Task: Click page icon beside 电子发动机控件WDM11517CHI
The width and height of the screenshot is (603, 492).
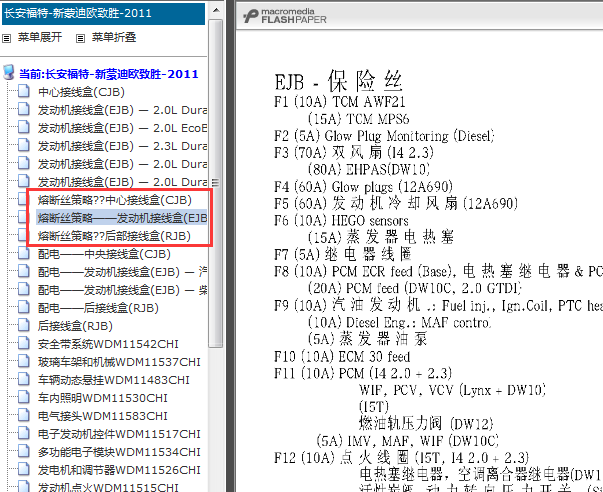Action: click(23, 434)
